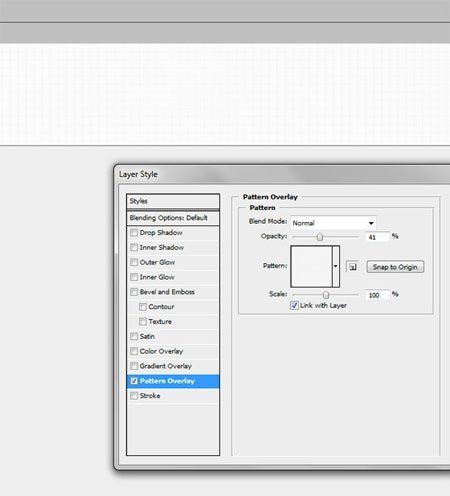This screenshot has height=496, width=450.
Task: Select the Inner Shadow style label
Action: [x=162, y=247]
